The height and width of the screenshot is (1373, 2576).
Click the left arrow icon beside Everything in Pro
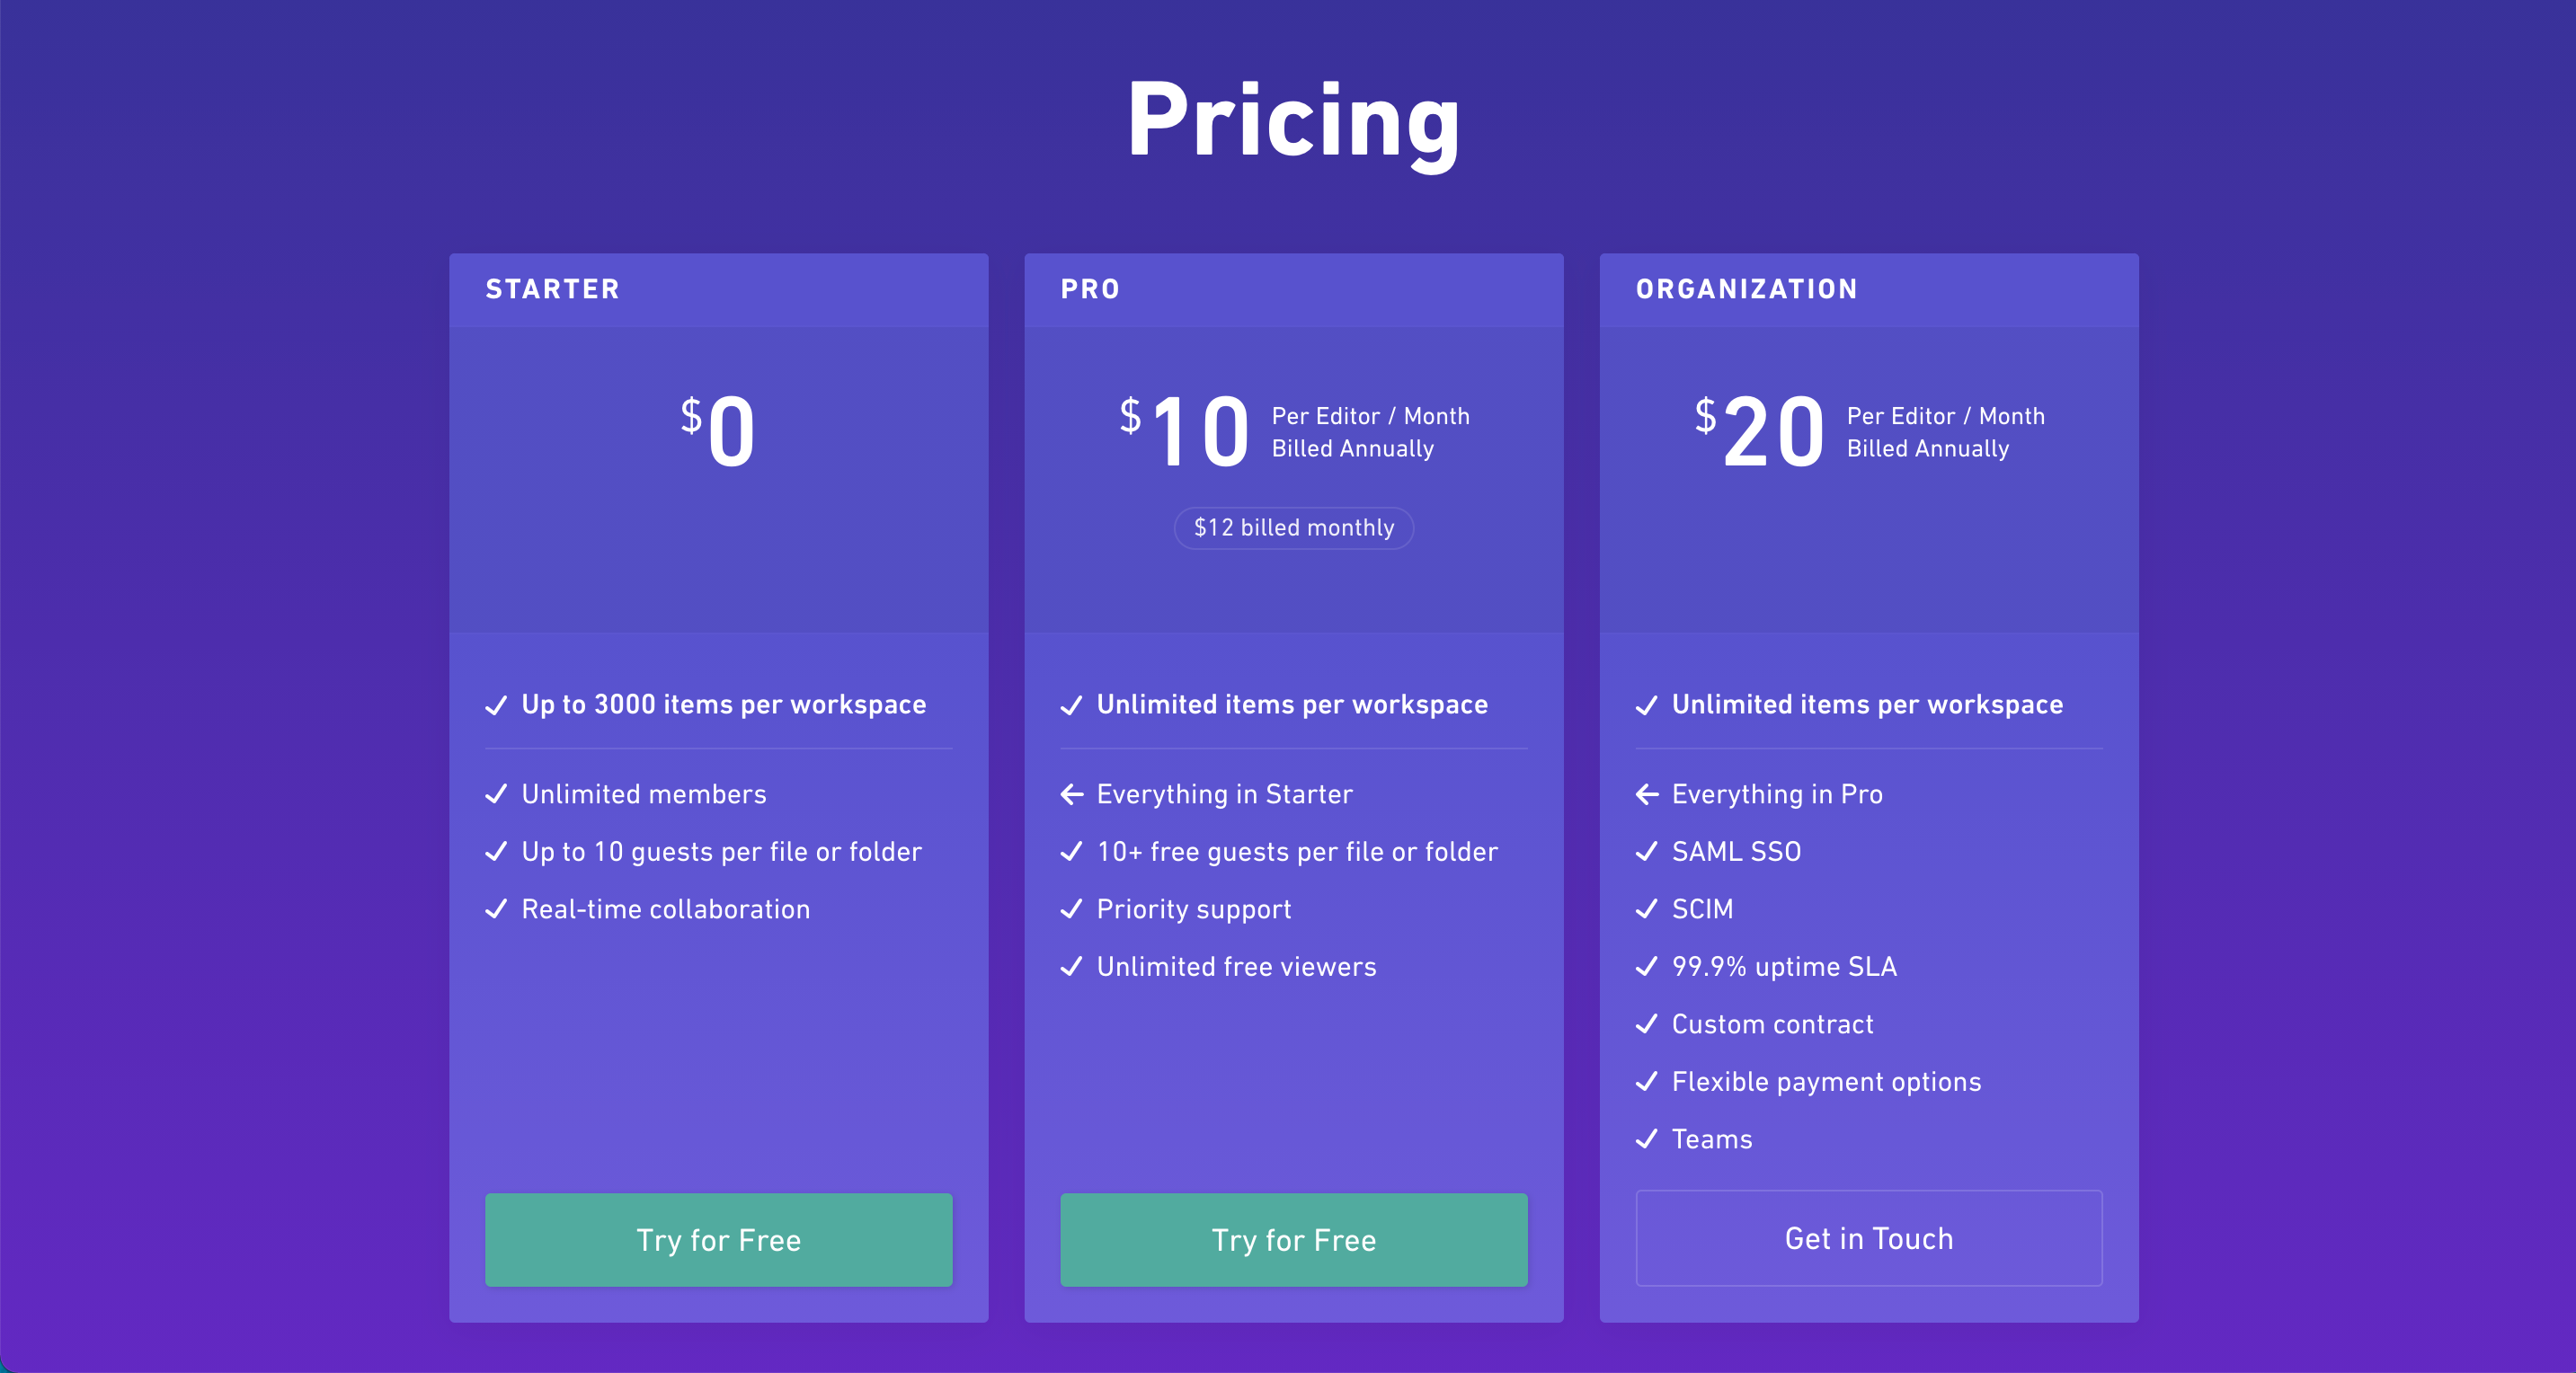click(1646, 794)
